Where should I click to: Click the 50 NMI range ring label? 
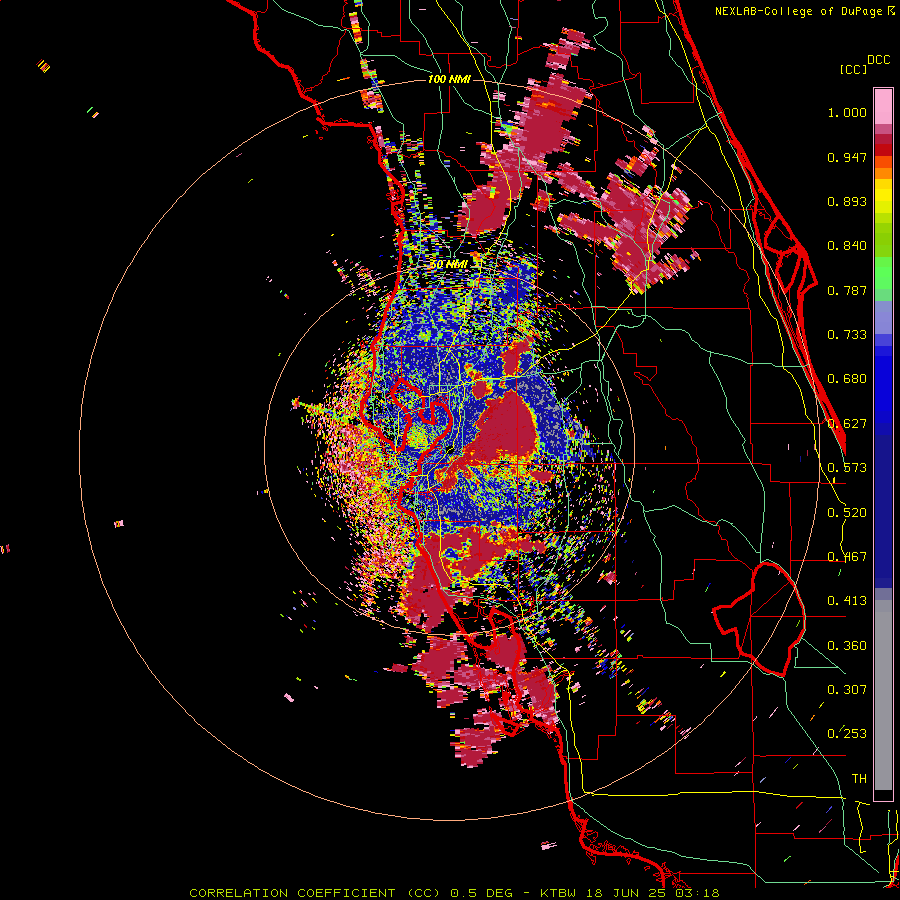tap(448, 265)
